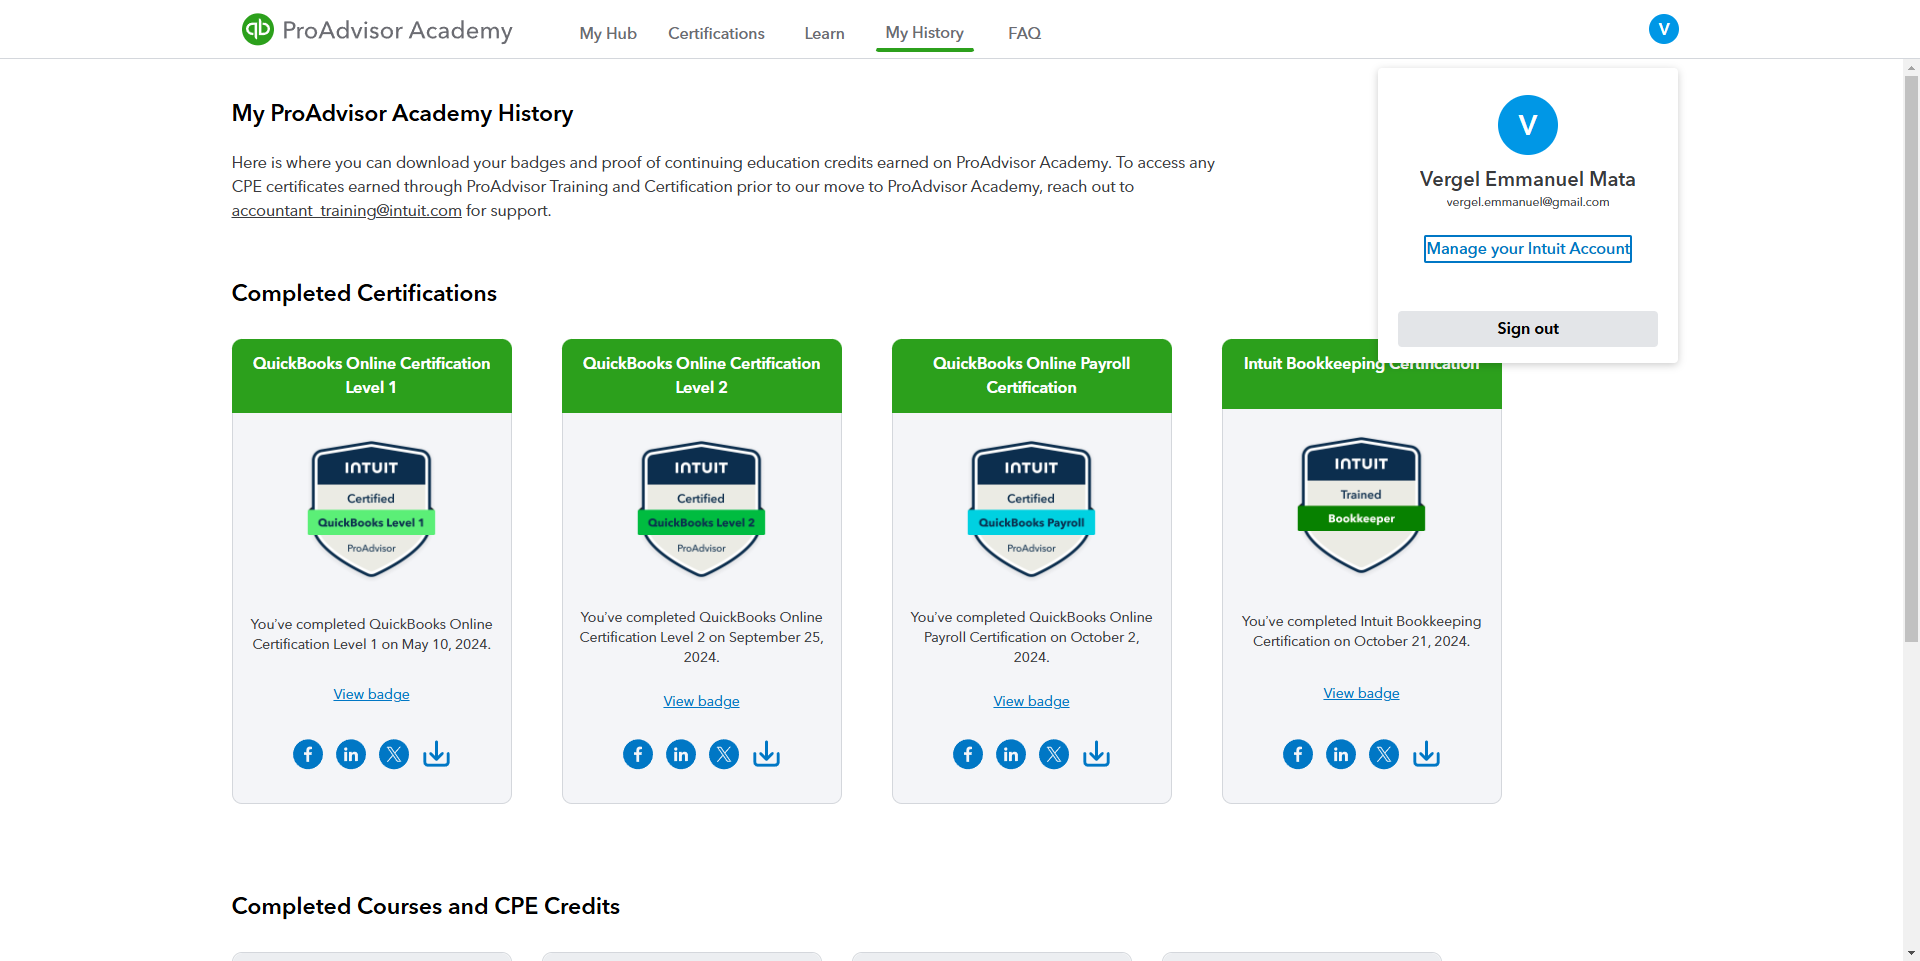
Task: Share Level 2 certification on Facebook
Action: [638, 754]
